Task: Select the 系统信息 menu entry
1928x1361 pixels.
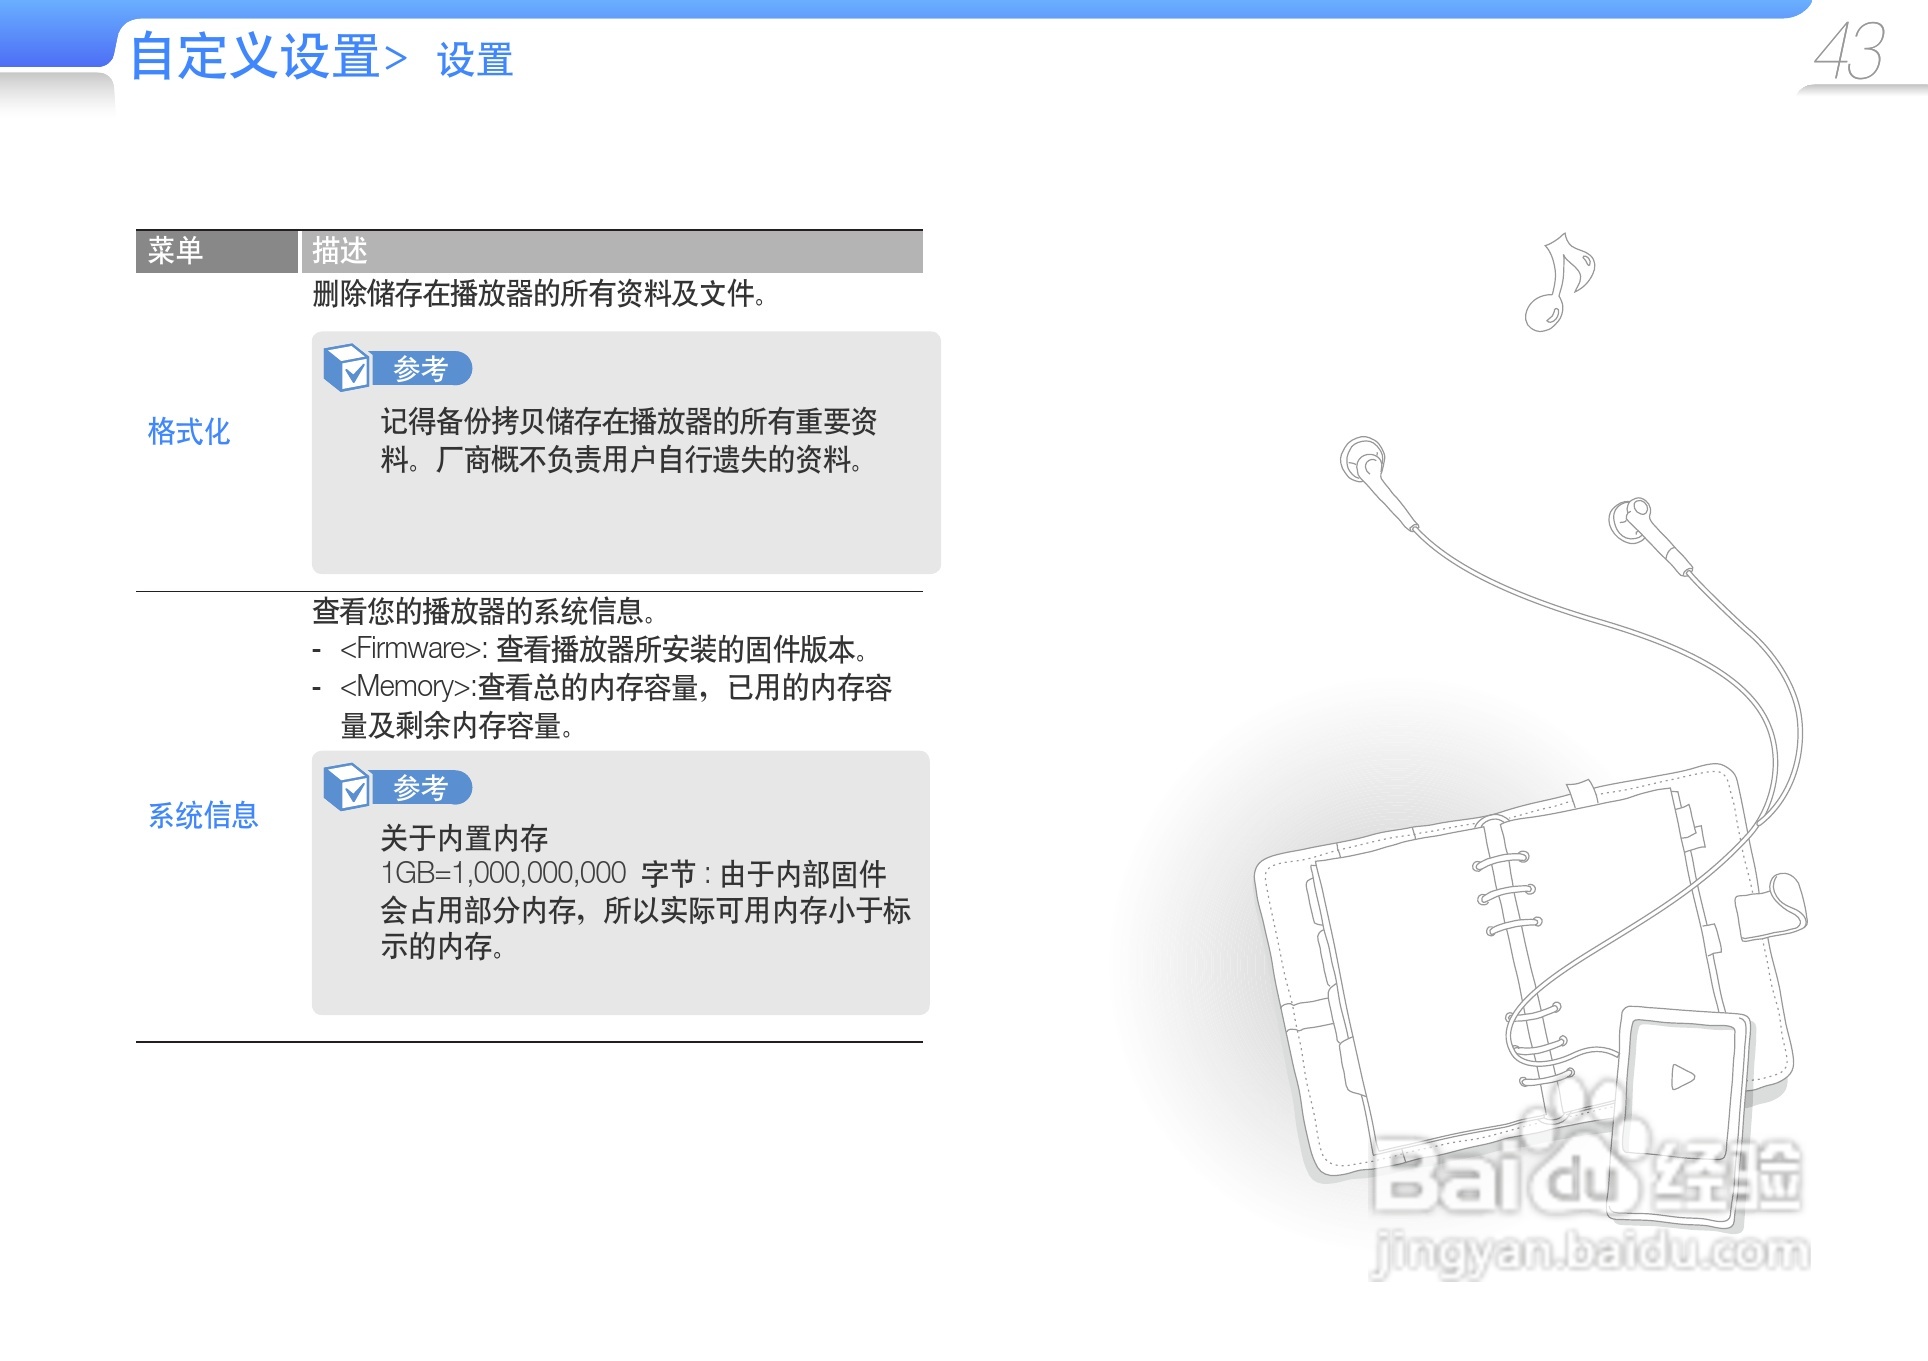Action: pyautogui.click(x=203, y=815)
